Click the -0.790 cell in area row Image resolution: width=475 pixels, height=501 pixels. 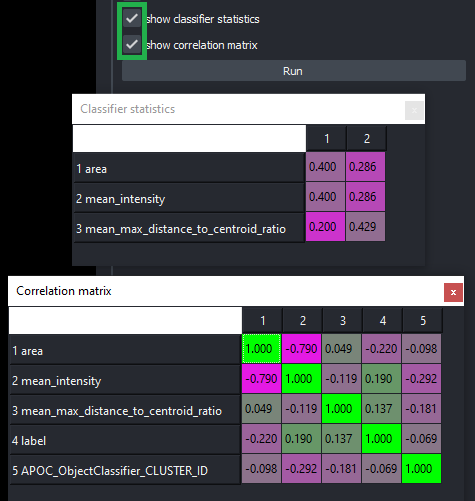click(301, 349)
